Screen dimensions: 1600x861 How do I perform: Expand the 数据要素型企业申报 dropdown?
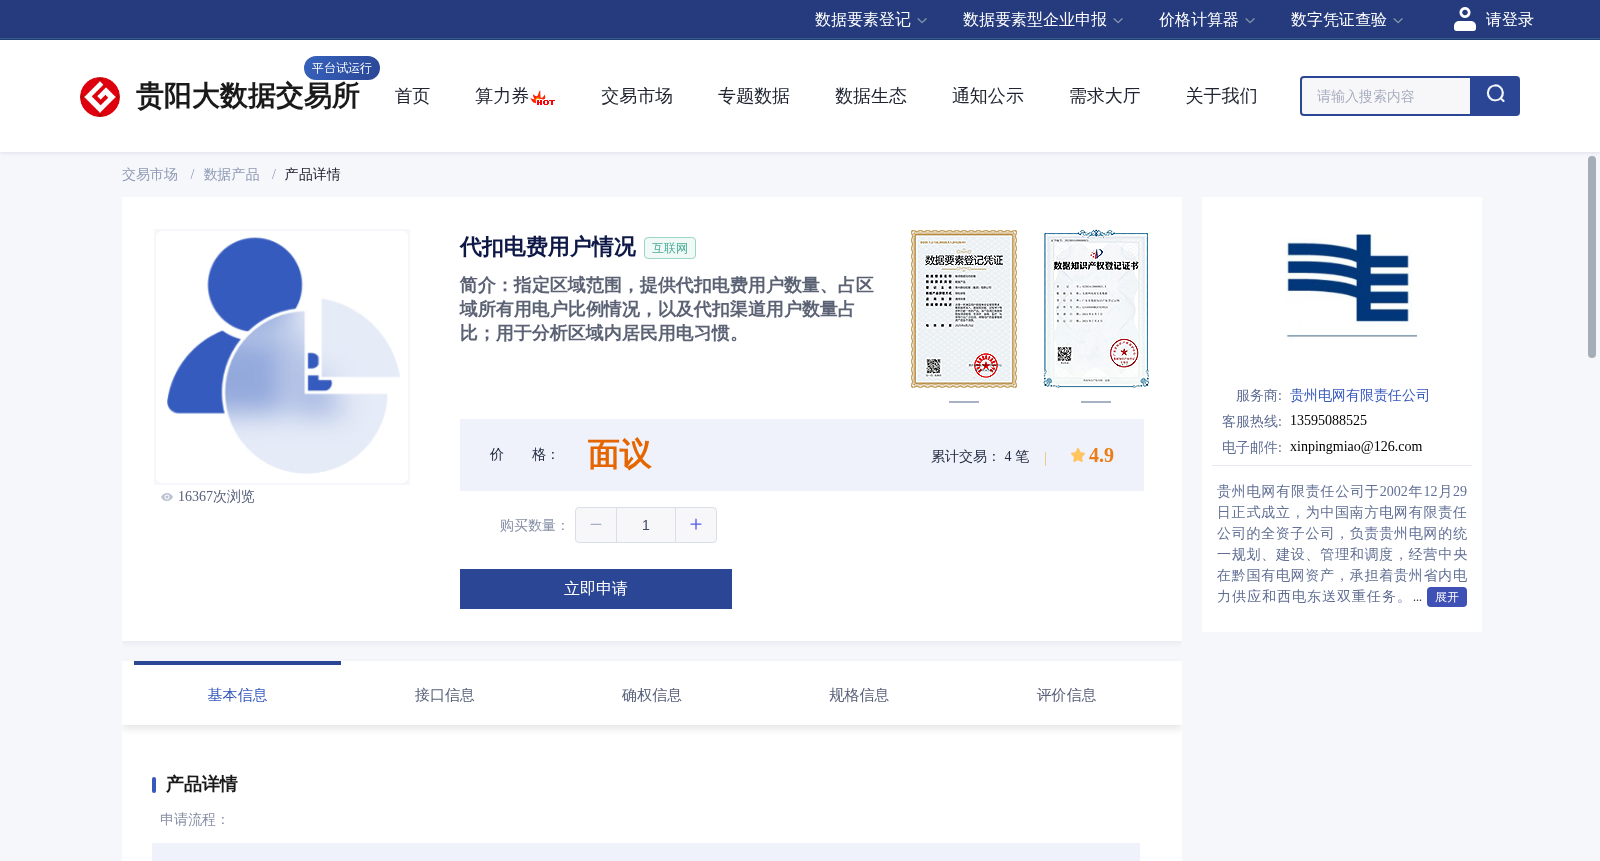[x=1042, y=20]
